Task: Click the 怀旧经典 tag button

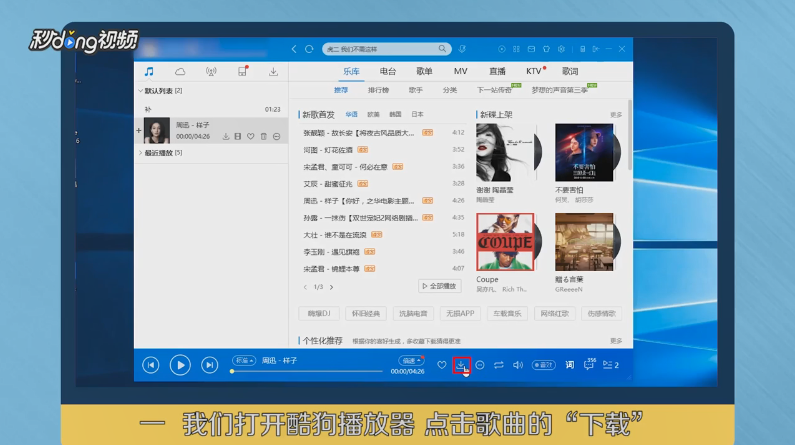Action: pos(366,314)
